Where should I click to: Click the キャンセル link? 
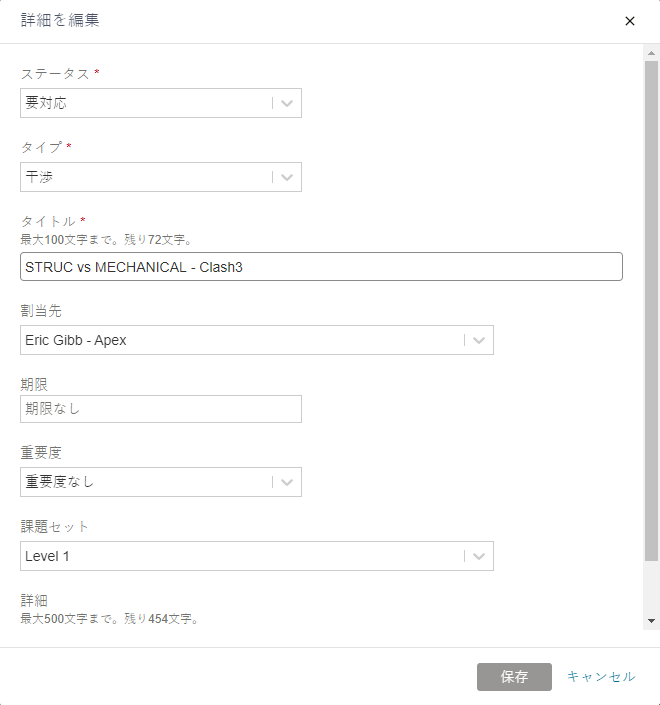point(601,677)
